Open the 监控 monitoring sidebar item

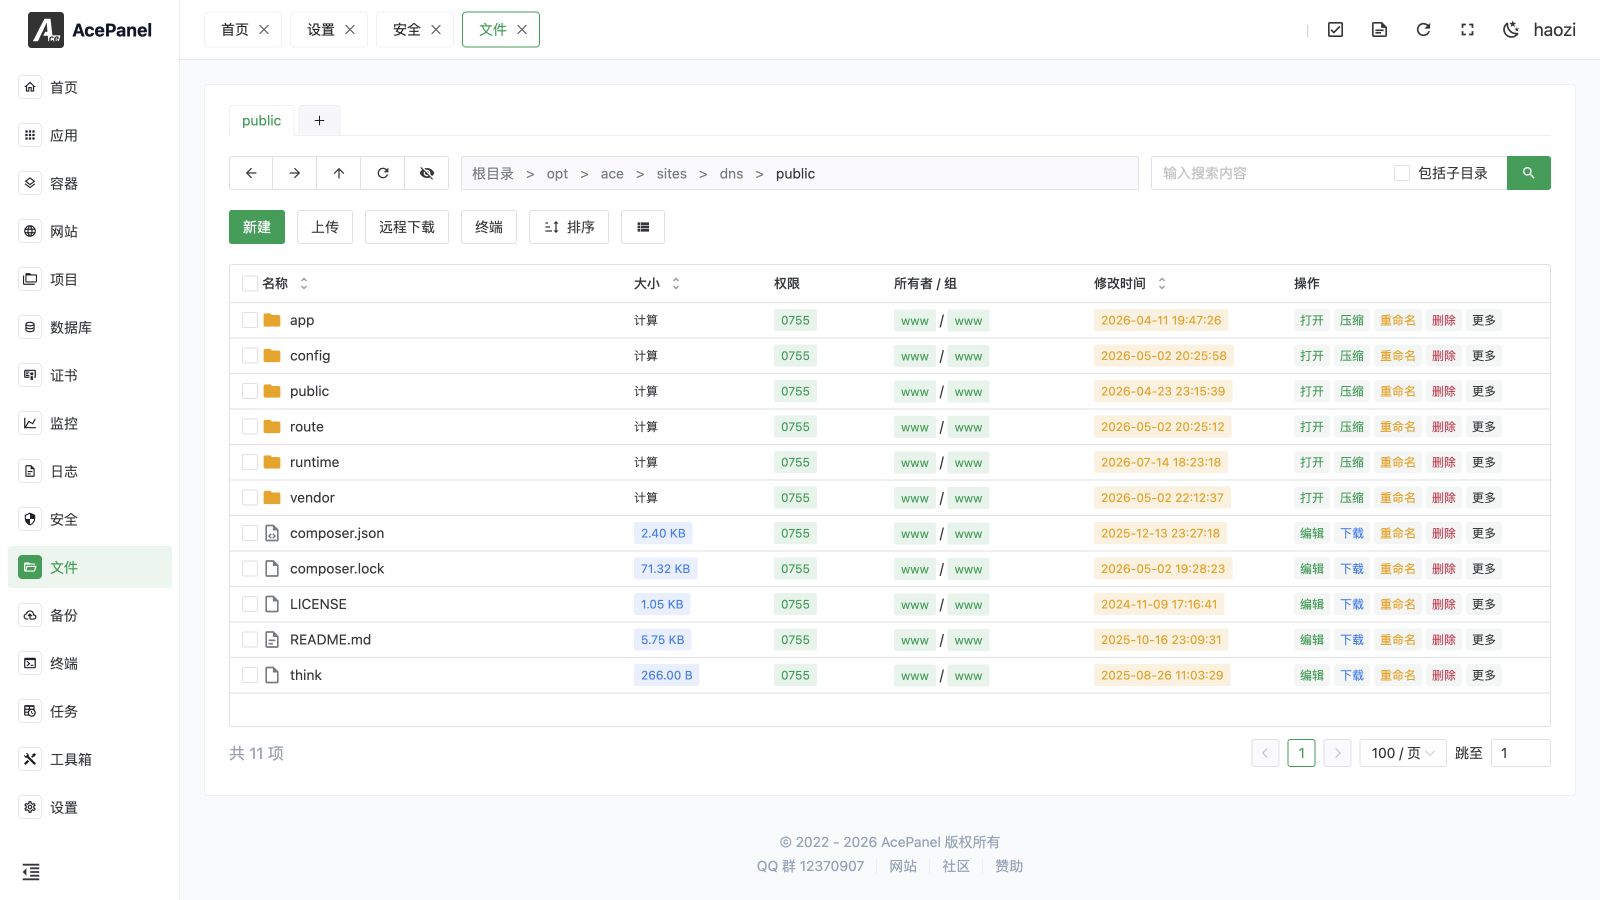(90, 423)
